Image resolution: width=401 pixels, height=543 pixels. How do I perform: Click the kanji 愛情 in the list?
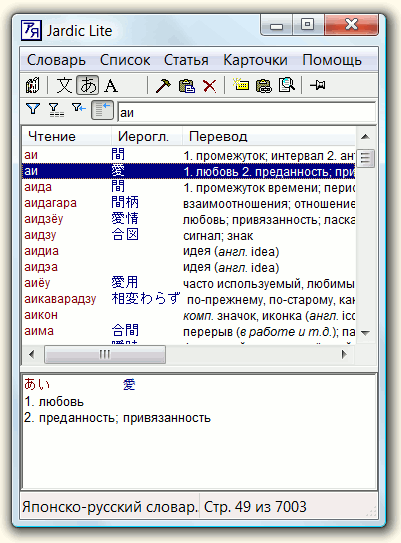[x=125, y=218]
